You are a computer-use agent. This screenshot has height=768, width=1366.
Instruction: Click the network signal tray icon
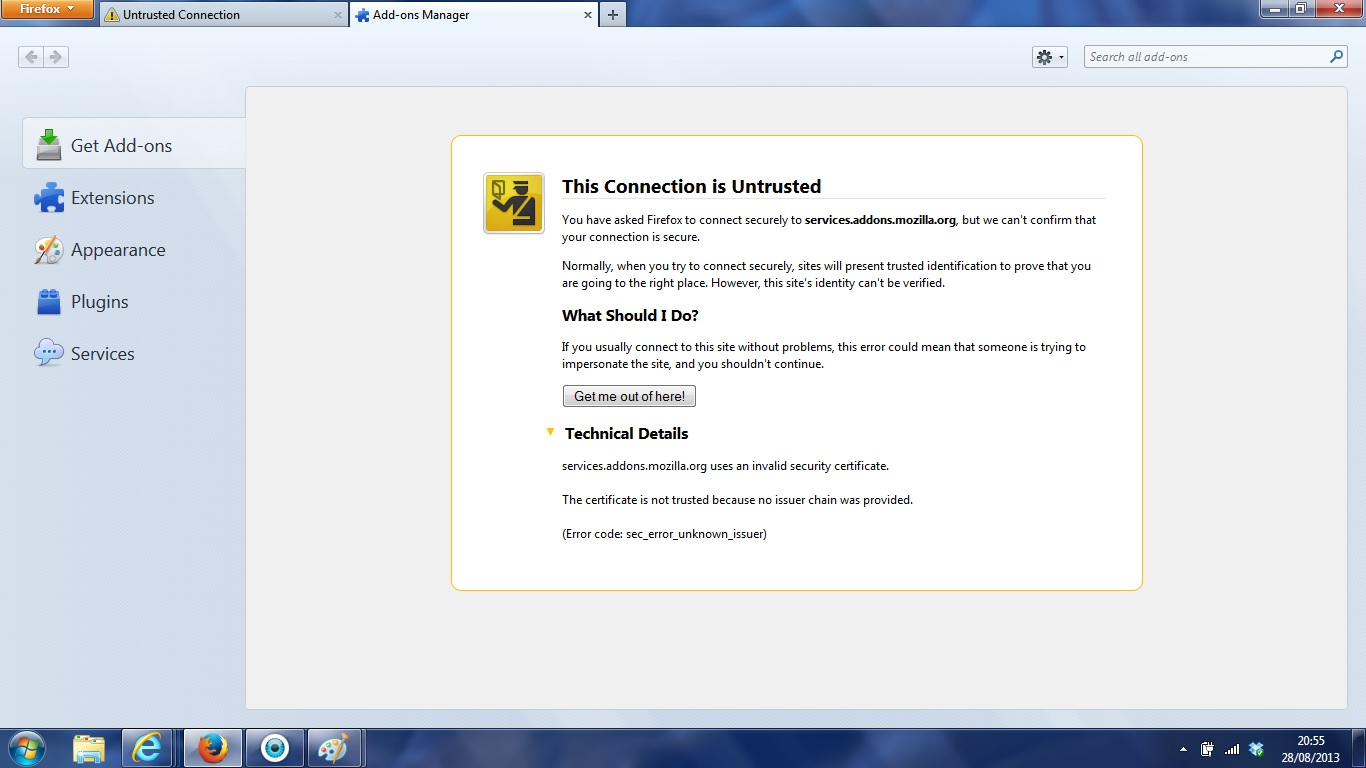[x=1232, y=749]
